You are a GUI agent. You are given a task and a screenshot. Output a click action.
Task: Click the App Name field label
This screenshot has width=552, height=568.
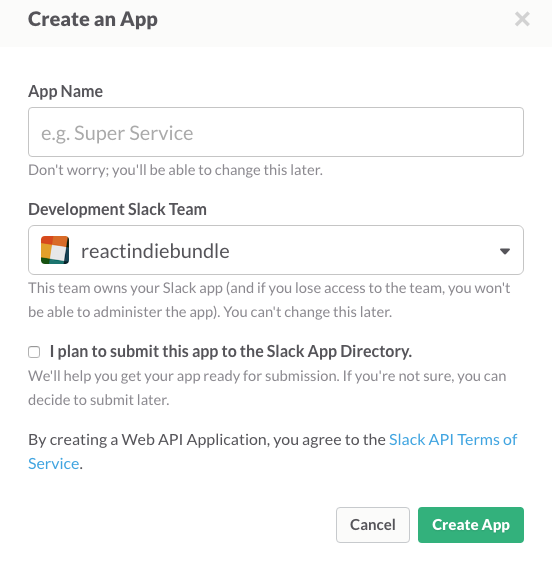click(66, 91)
